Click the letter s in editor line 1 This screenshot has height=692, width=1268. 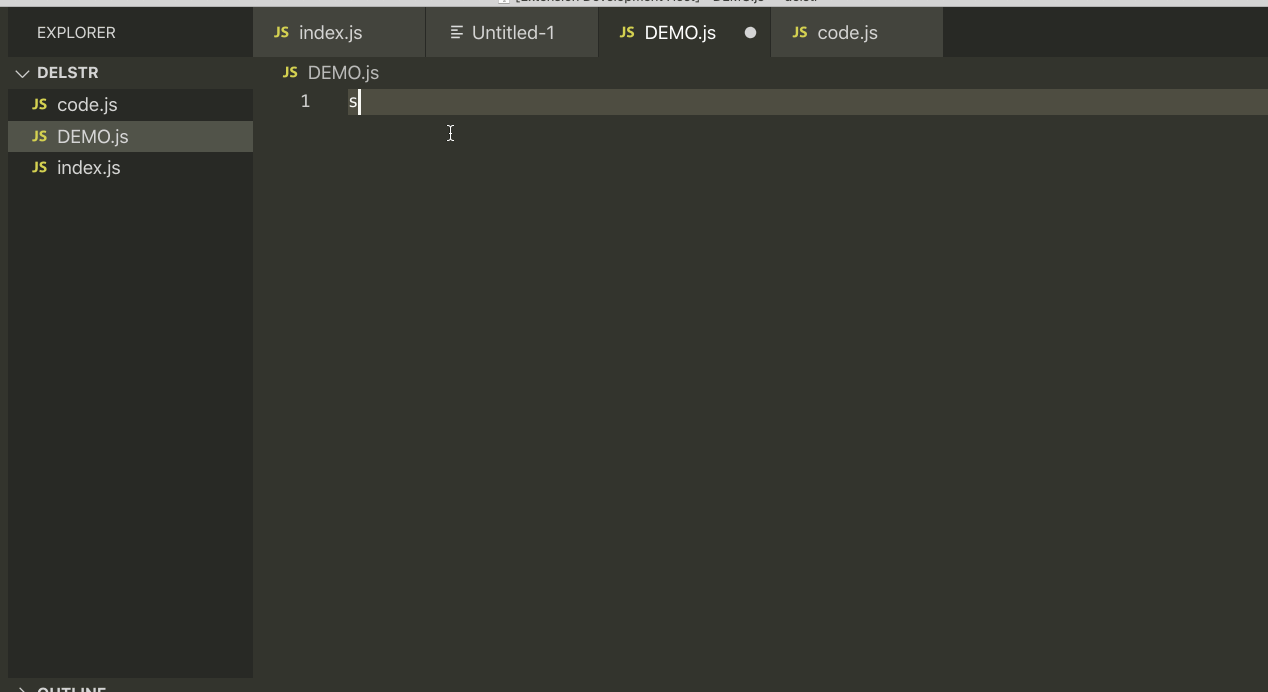click(x=353, y=102)
